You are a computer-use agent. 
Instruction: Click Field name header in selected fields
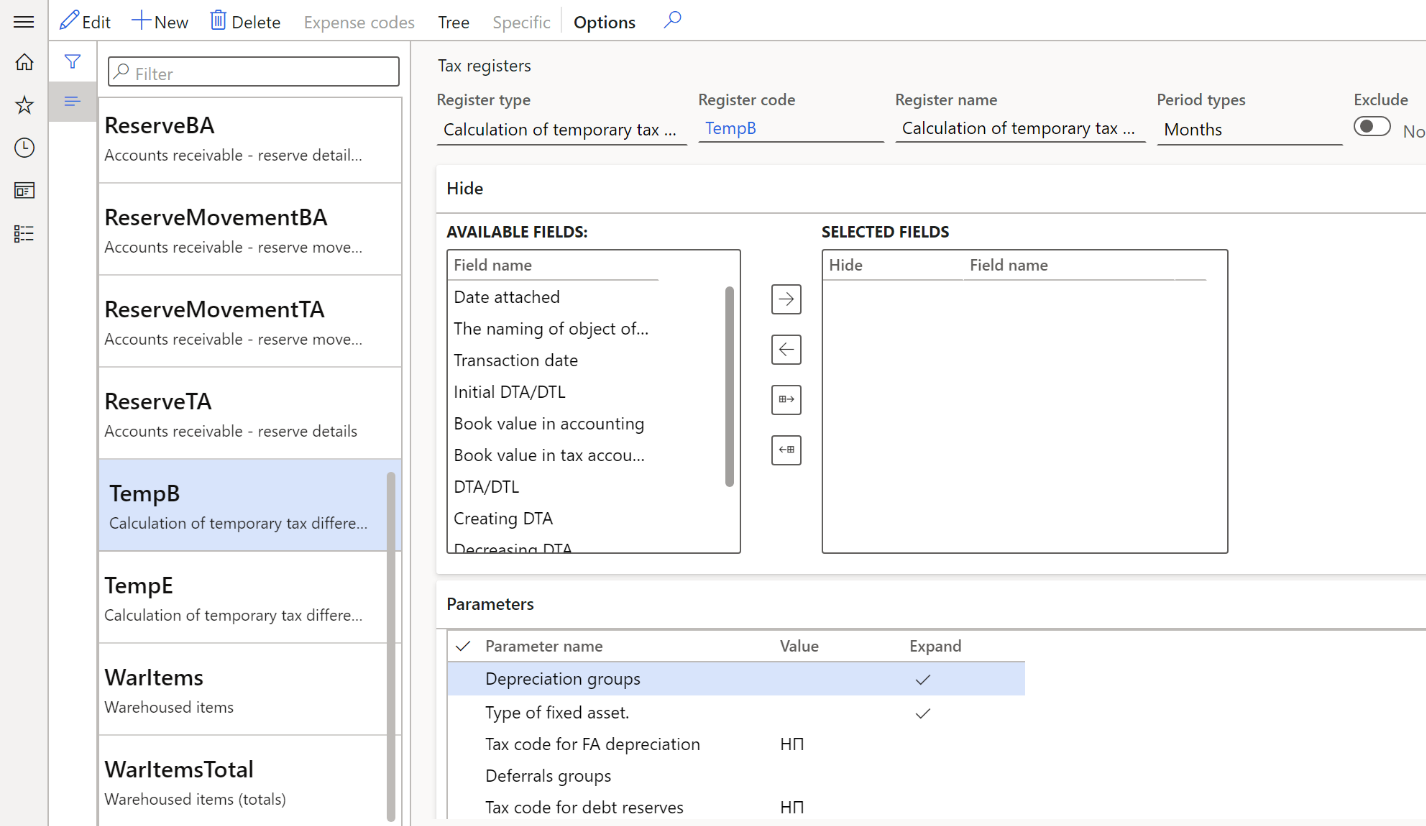click(x=1009, y=265)
